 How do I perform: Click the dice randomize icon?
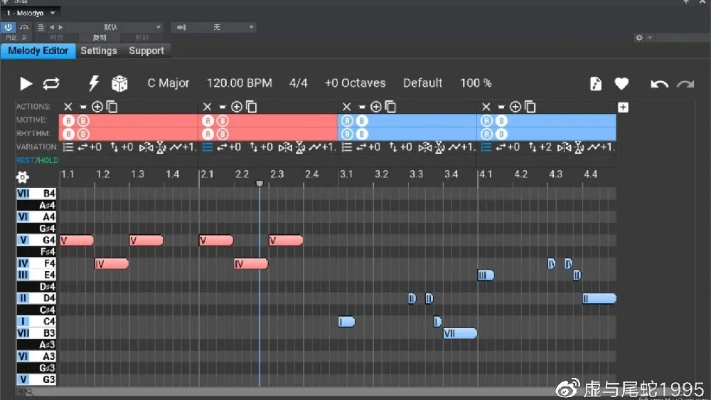119,84
